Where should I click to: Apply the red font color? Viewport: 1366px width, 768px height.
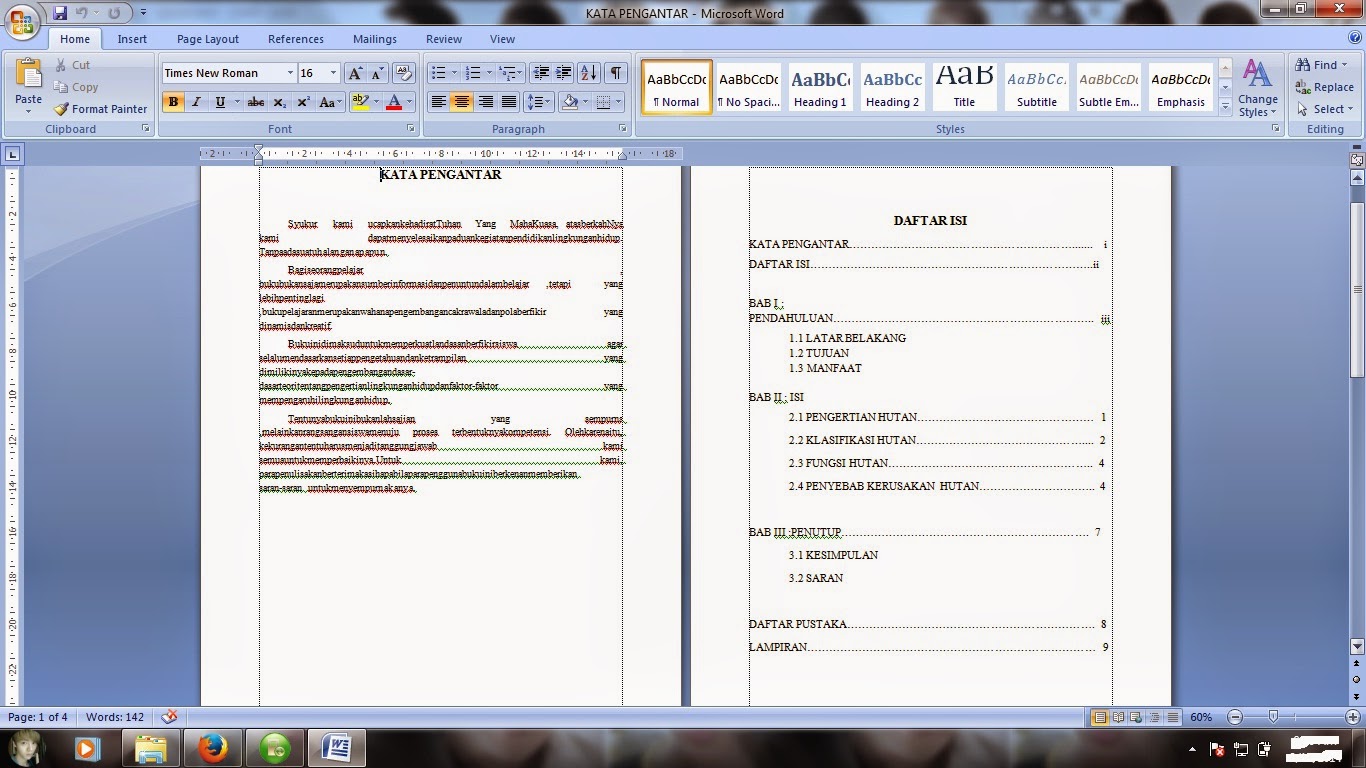point(394,102)
